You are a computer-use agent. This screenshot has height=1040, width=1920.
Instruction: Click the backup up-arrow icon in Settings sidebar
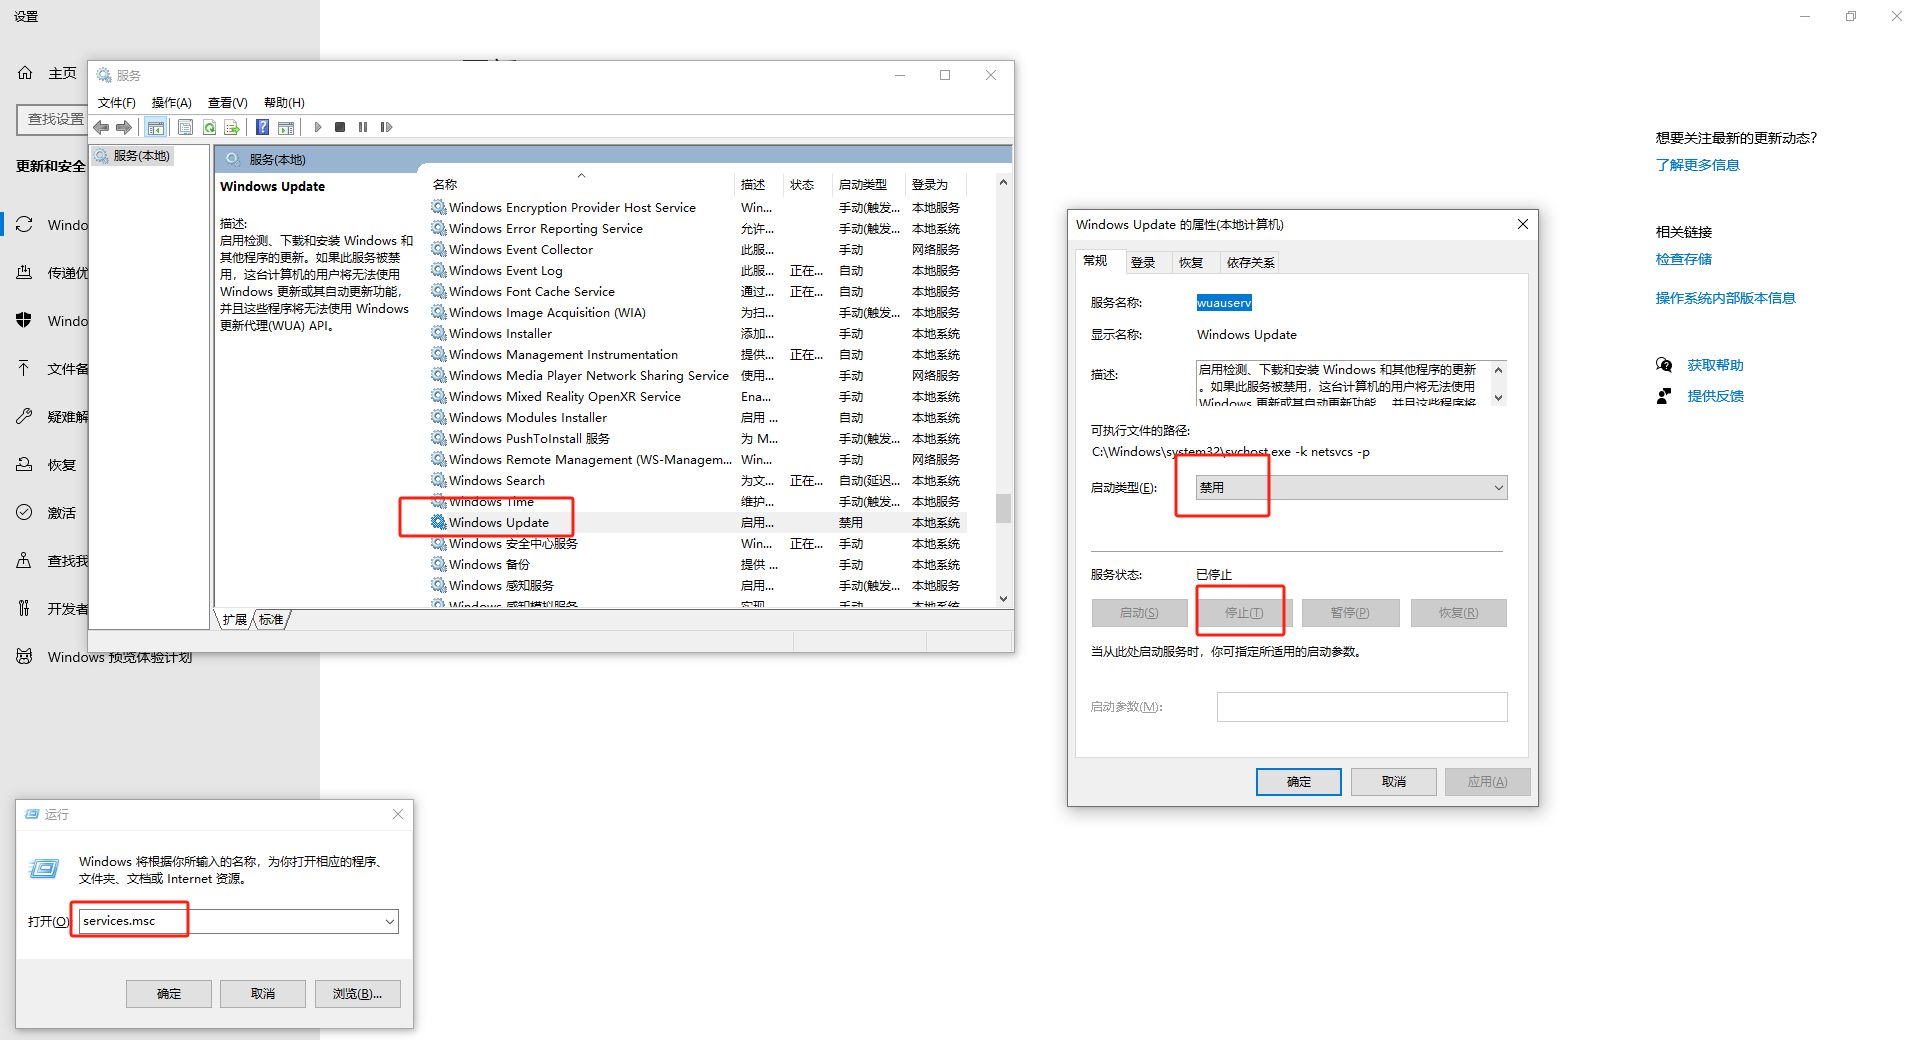(x=25, y=369)
